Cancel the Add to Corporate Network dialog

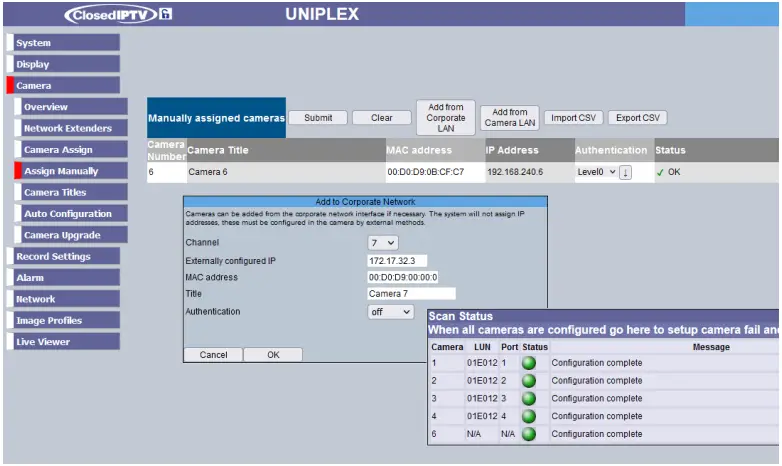point(213,355)
